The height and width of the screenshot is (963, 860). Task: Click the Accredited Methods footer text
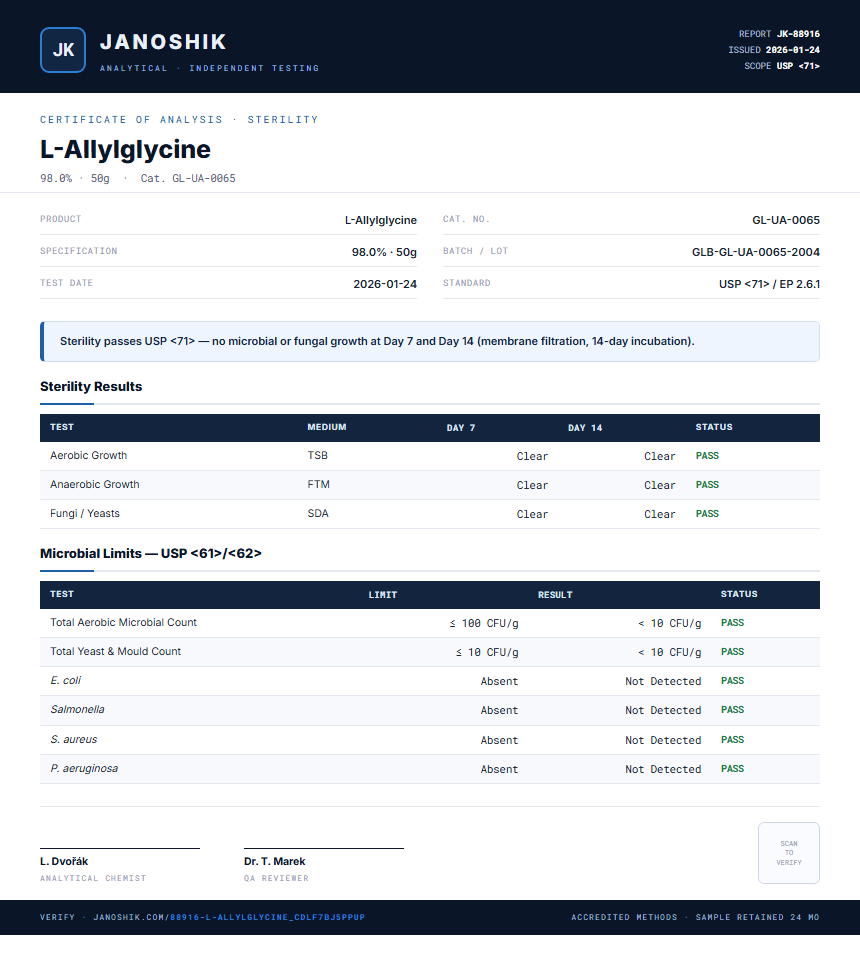click(x=624, y=917)
